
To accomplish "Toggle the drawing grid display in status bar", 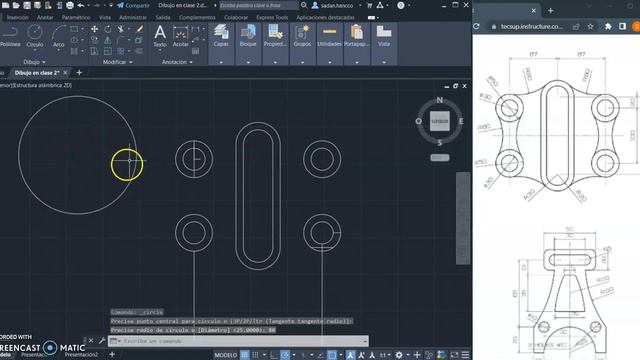I will 244,355.
